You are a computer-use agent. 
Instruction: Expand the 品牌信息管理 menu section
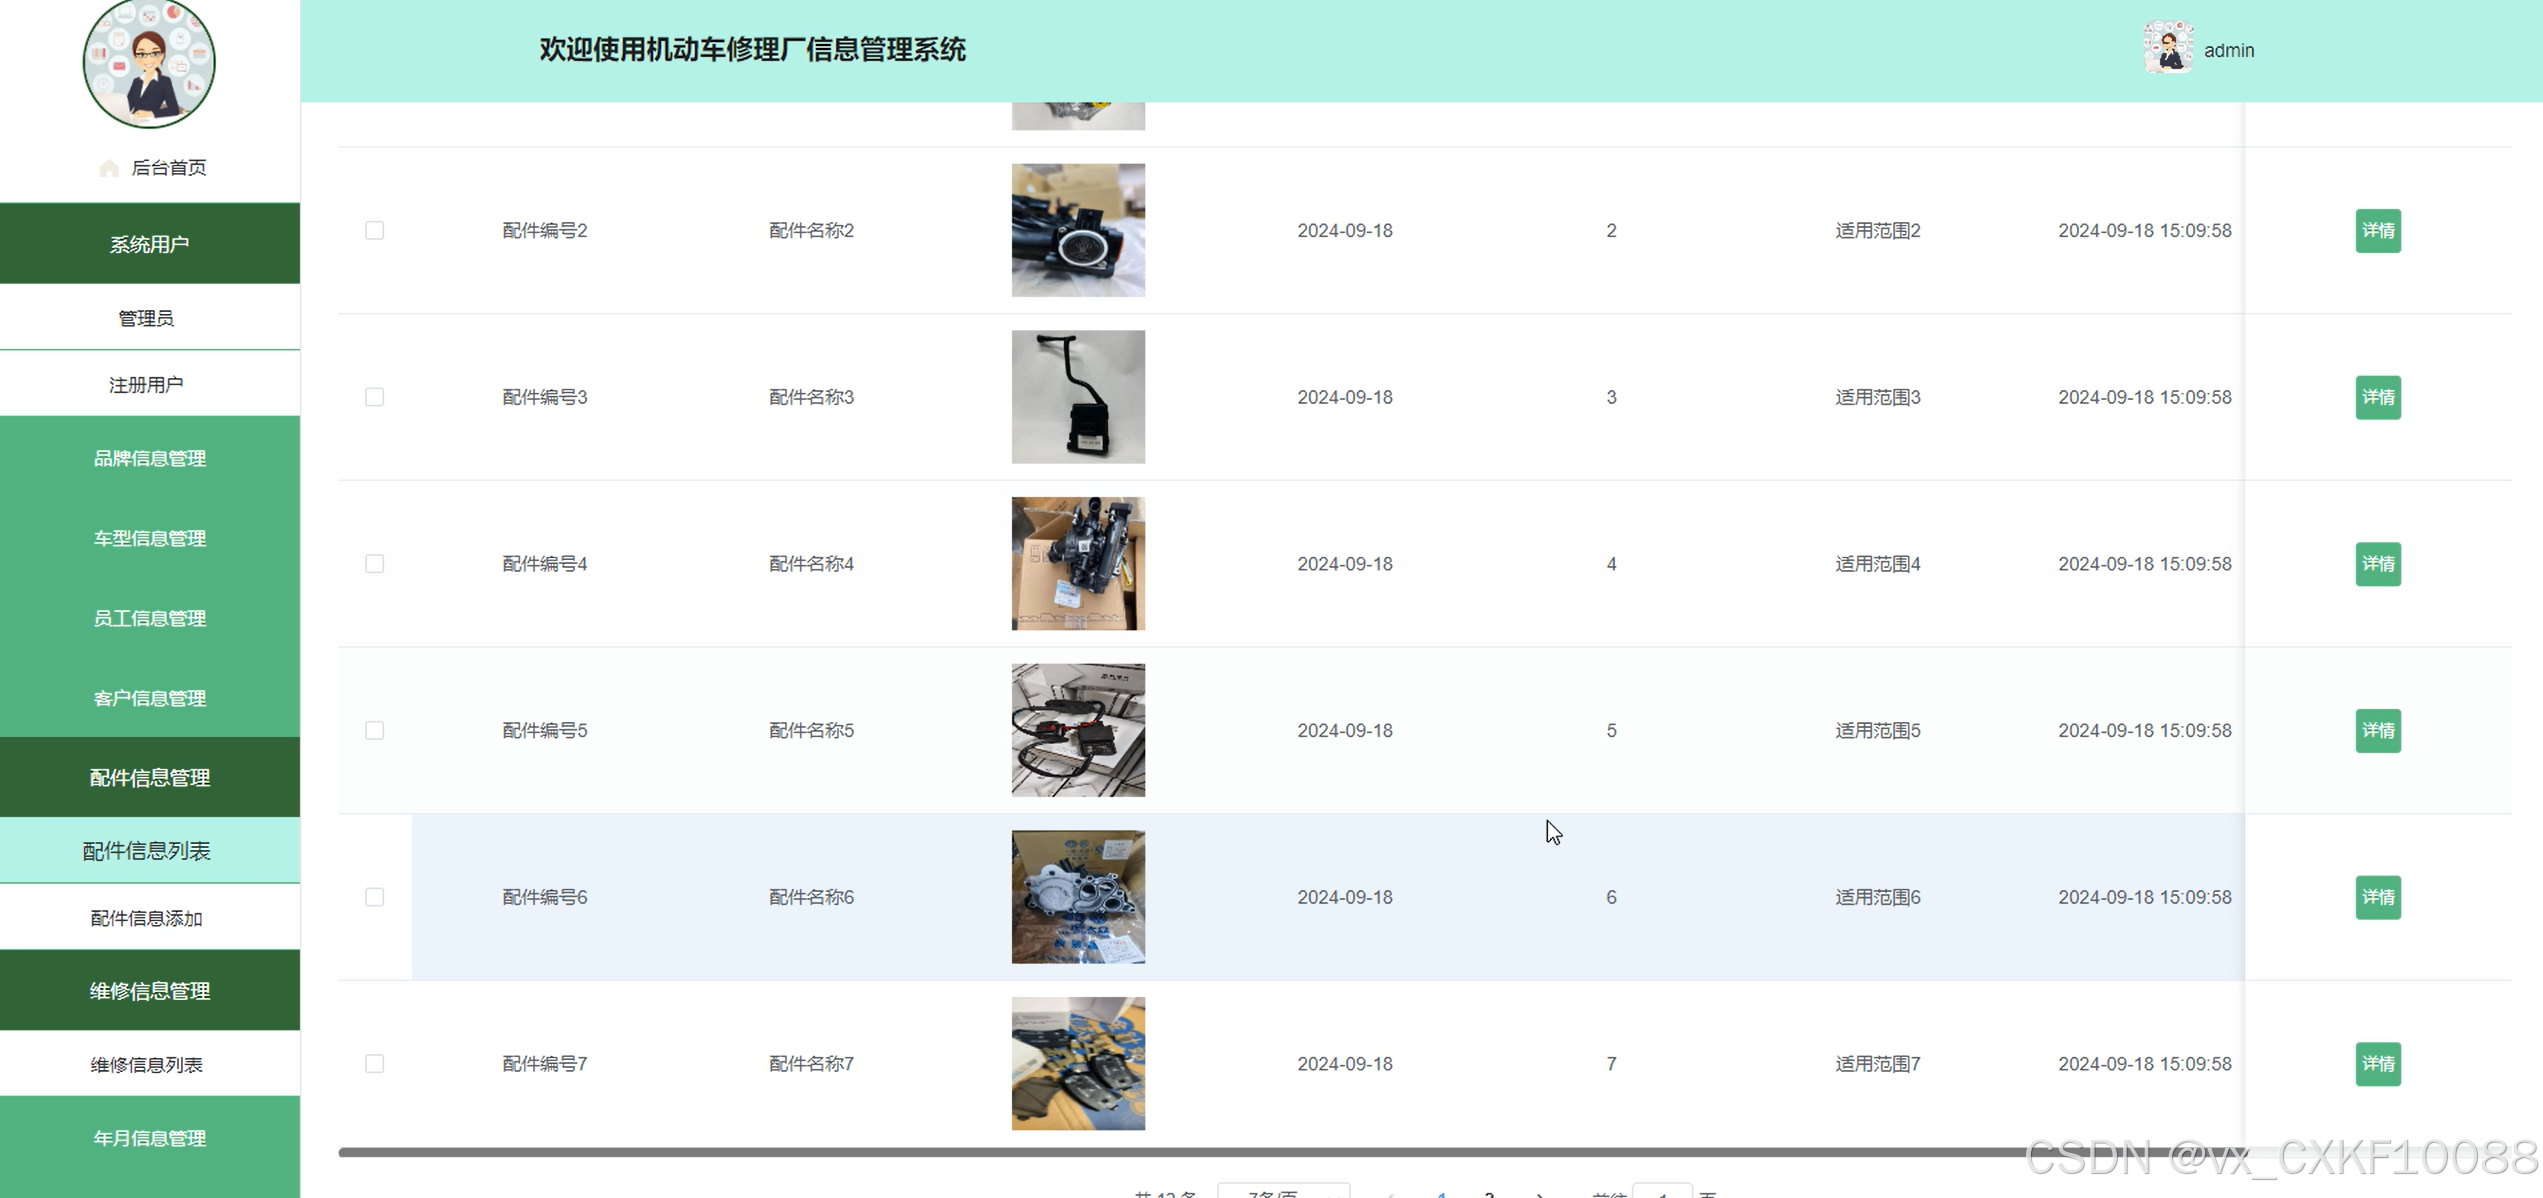click(x=149, y=458)
